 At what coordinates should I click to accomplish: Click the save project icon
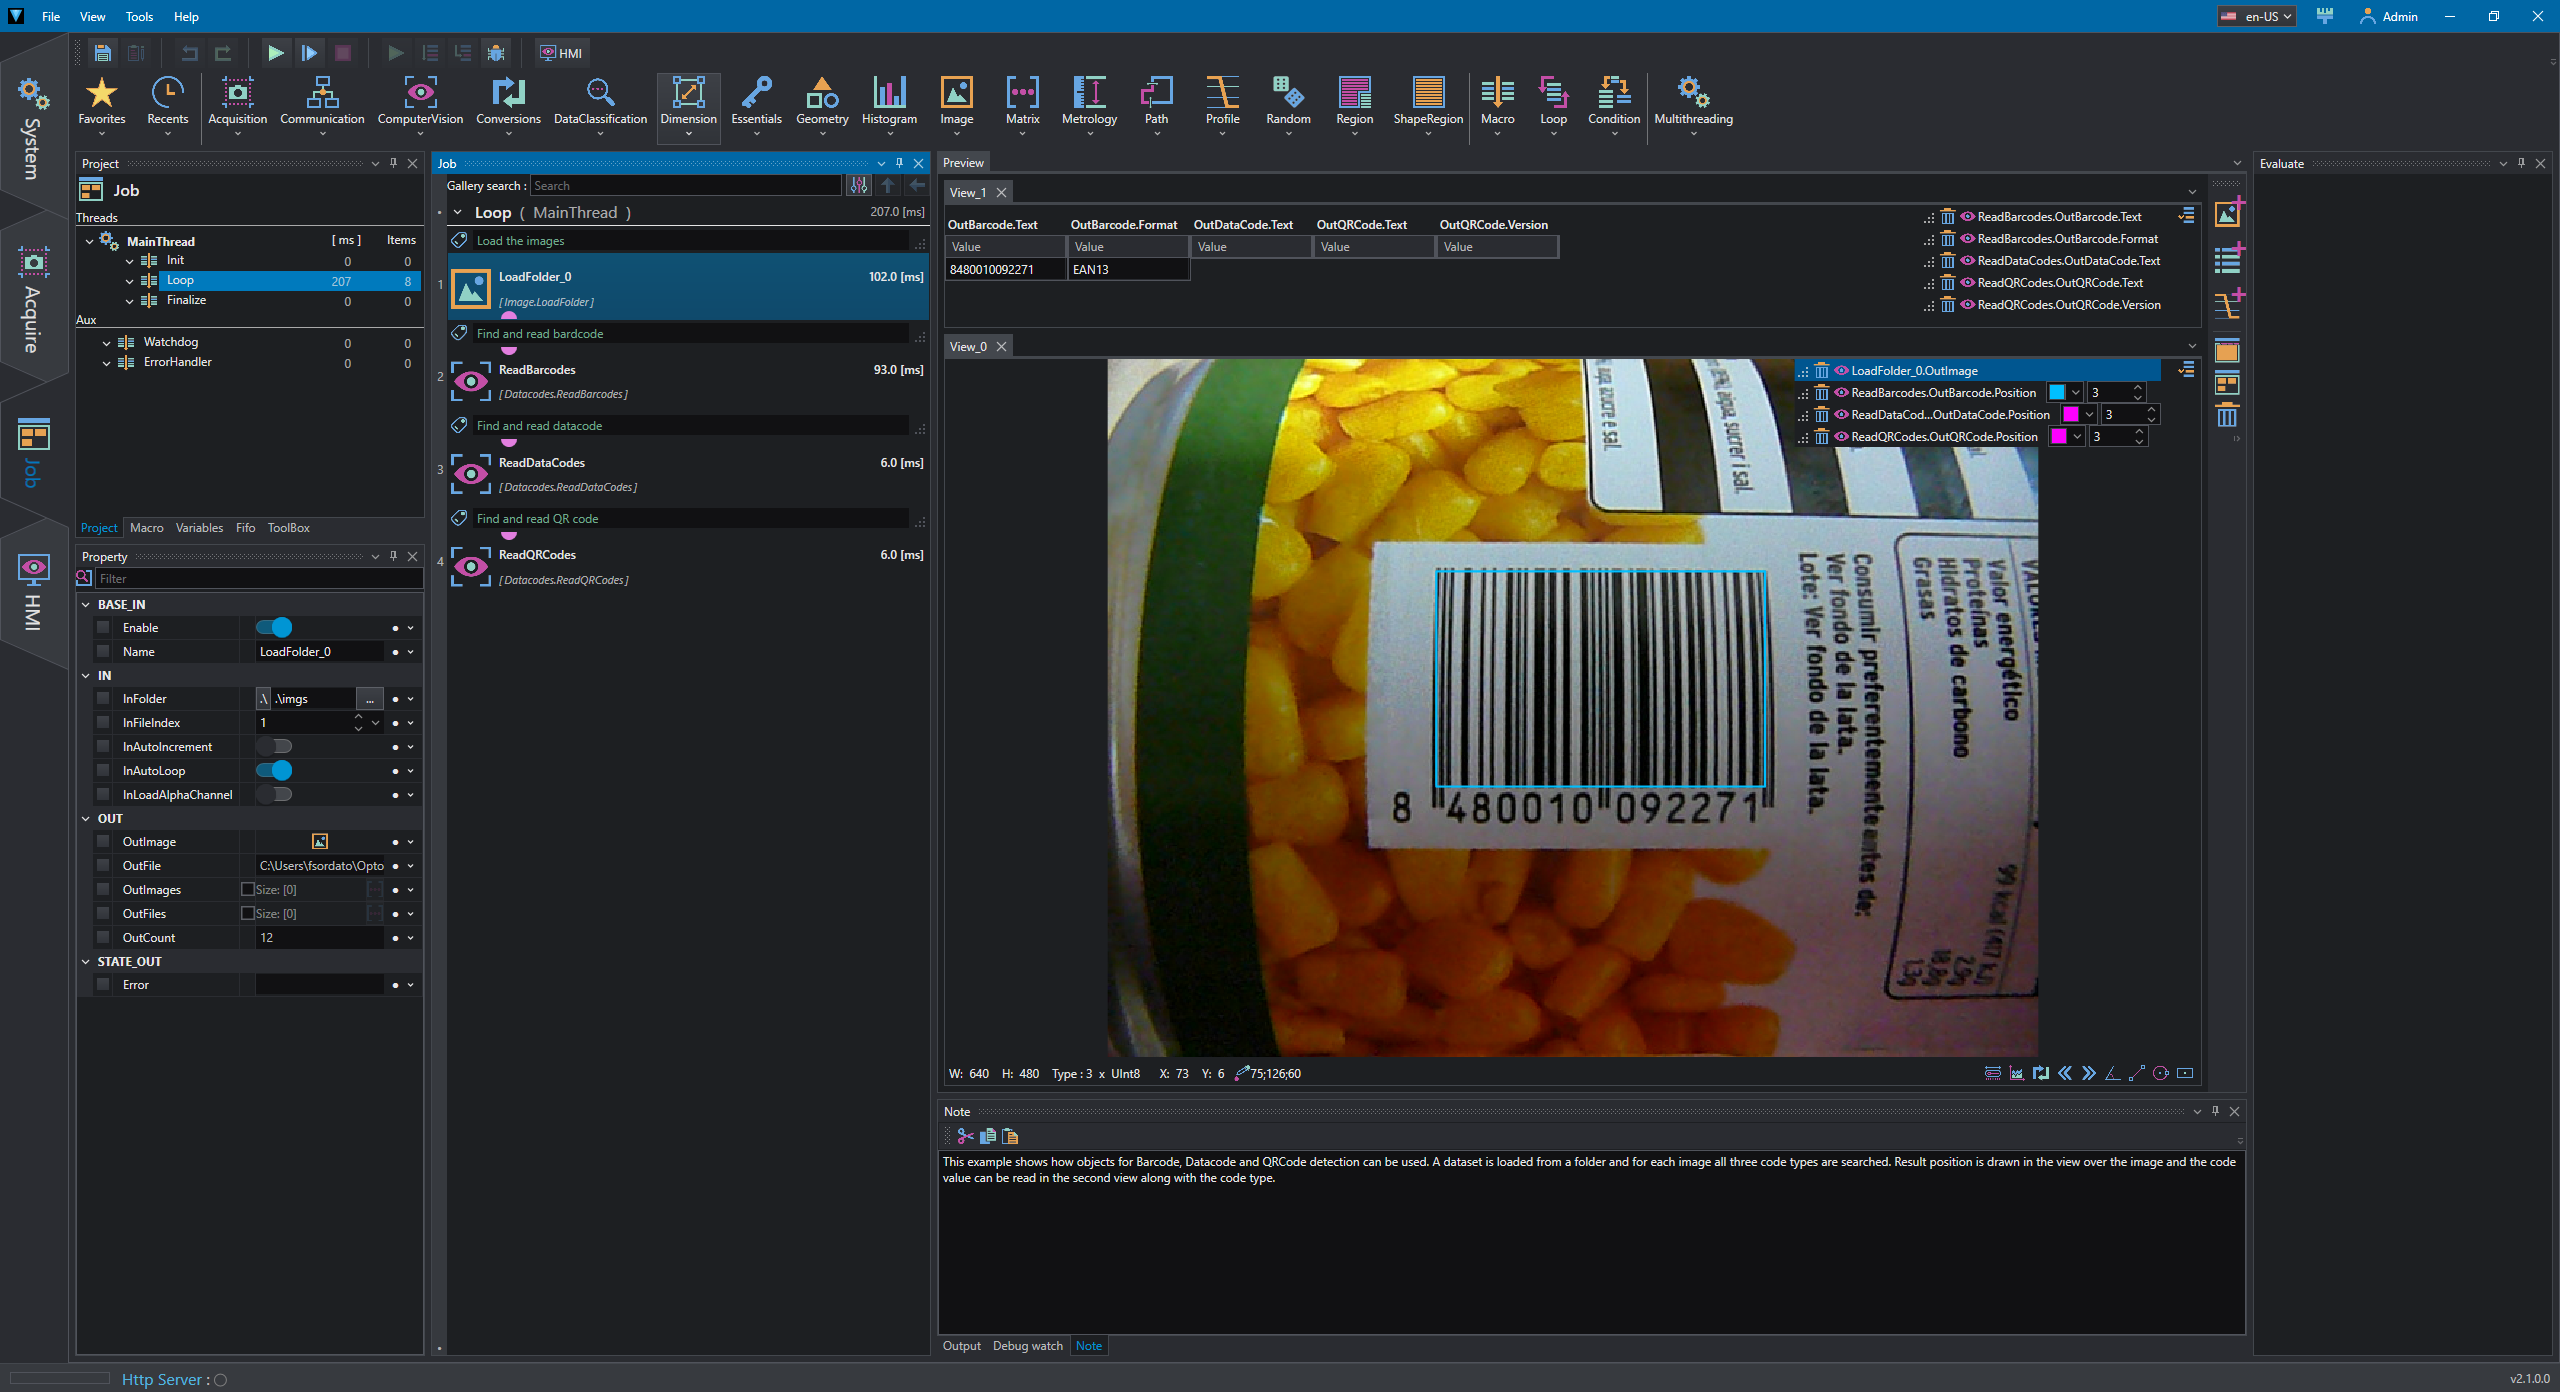click(x=102, y=53)
